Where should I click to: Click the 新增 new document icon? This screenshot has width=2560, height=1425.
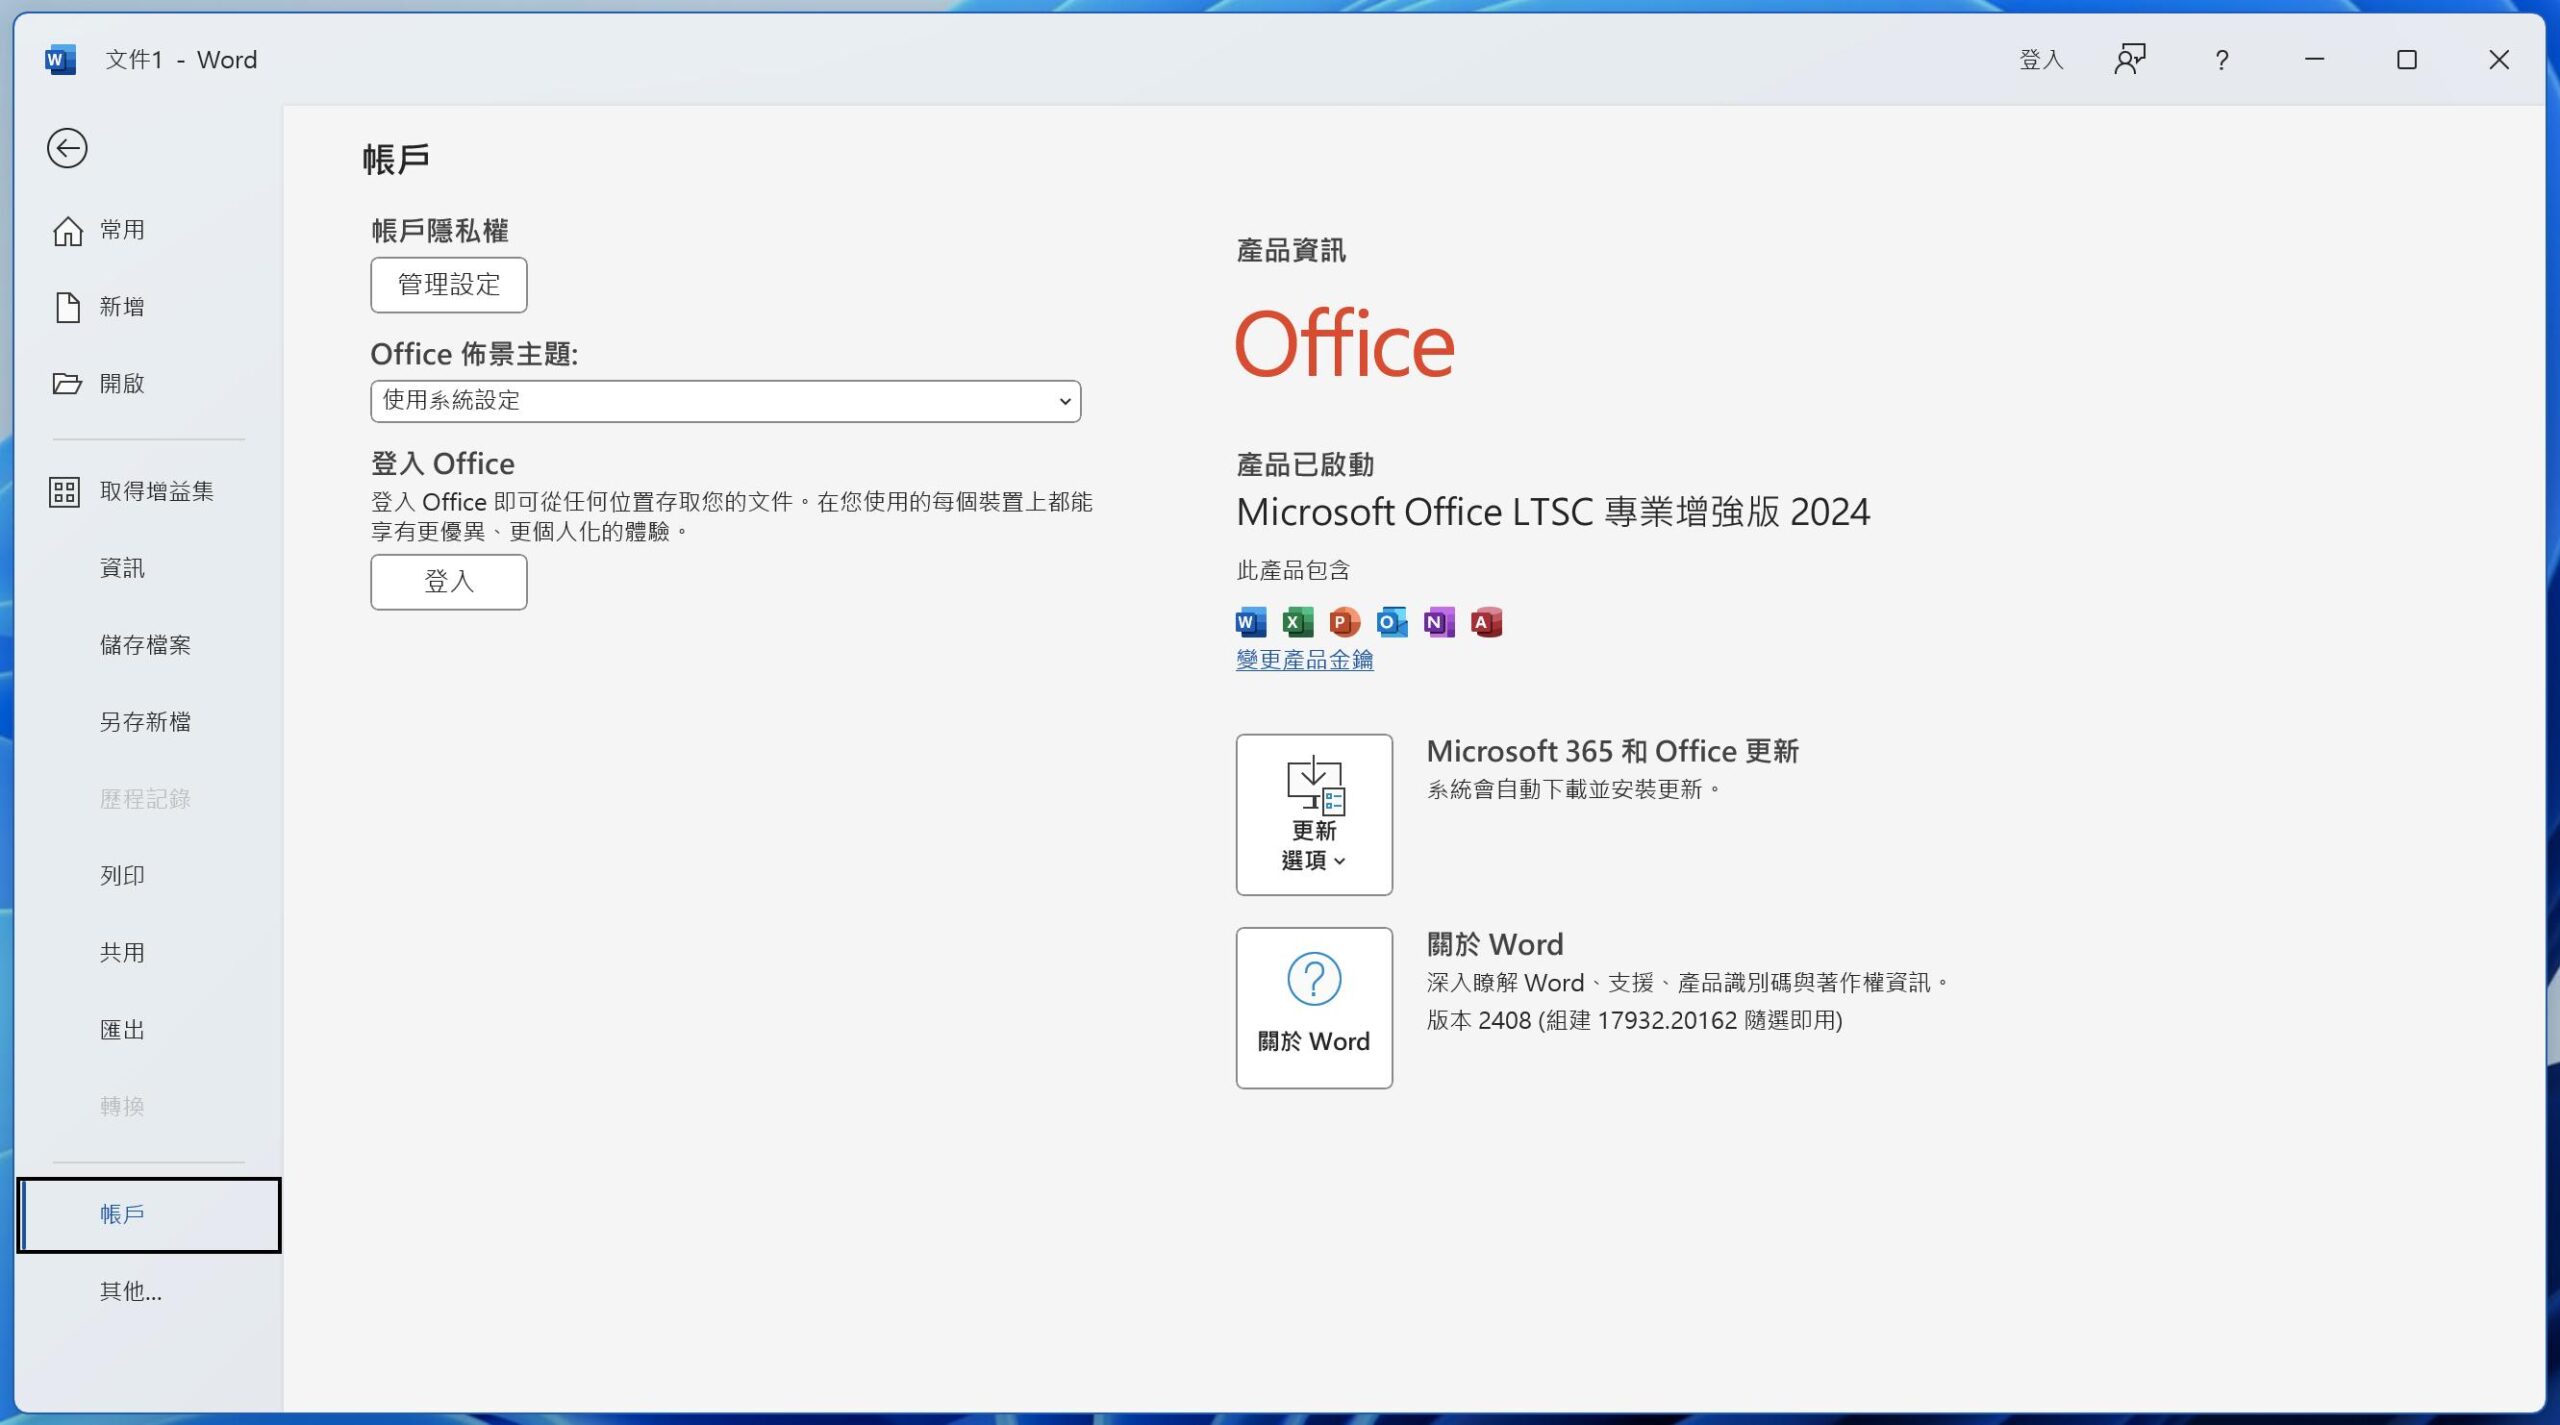pos(67,307)
